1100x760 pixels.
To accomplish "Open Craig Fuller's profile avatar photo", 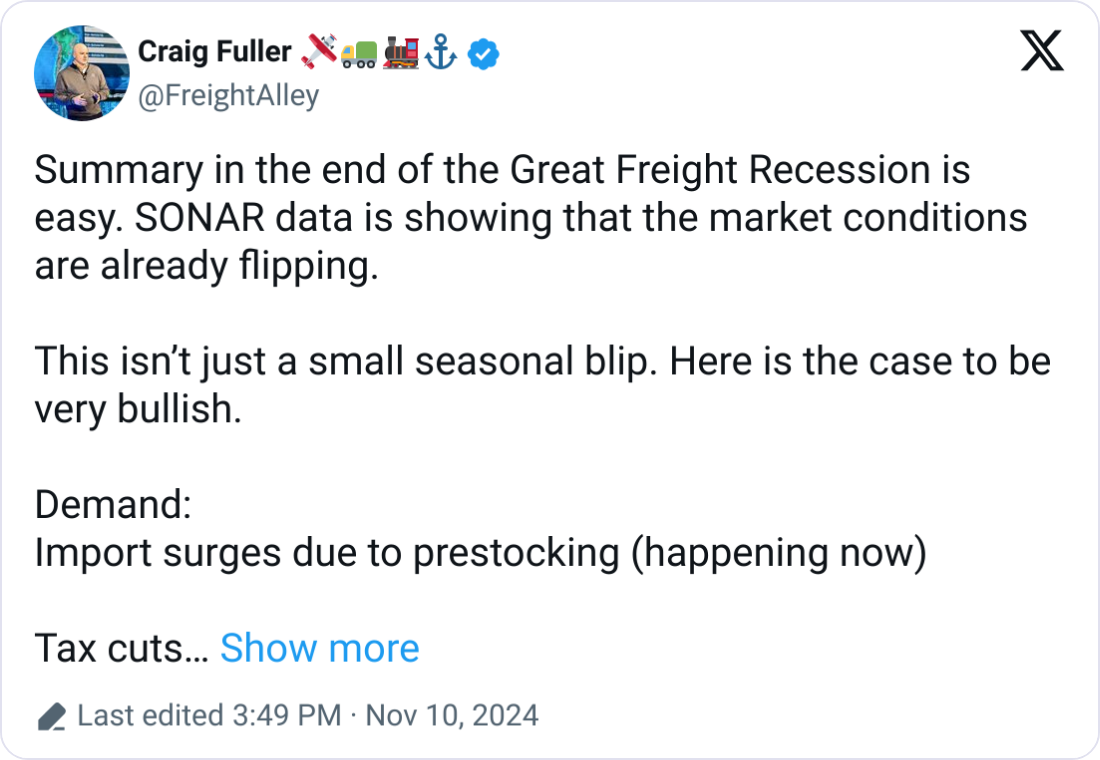I will pos(80,75).
